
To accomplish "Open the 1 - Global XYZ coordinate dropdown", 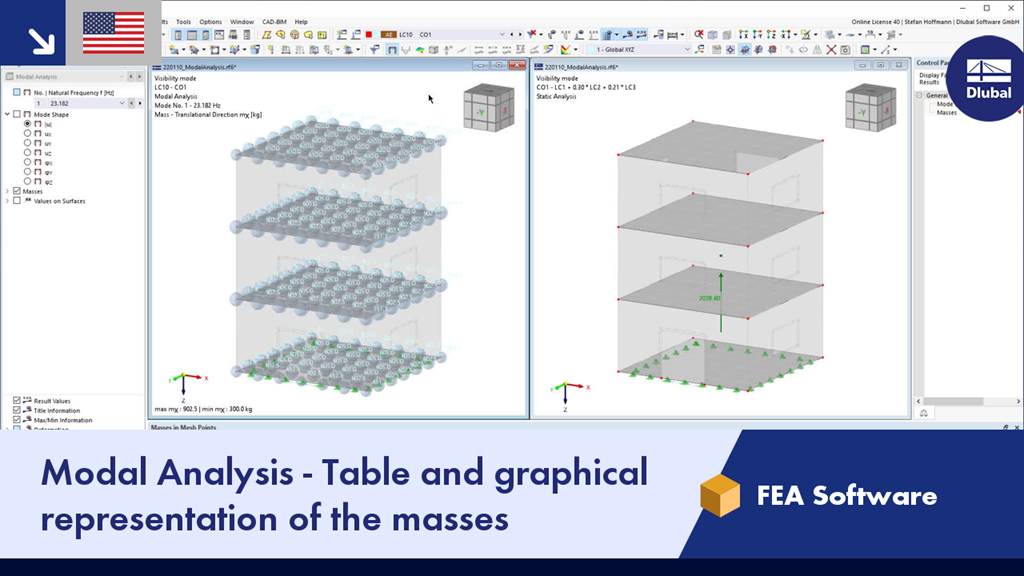I will pyautogui.click(x=686, y=50).
